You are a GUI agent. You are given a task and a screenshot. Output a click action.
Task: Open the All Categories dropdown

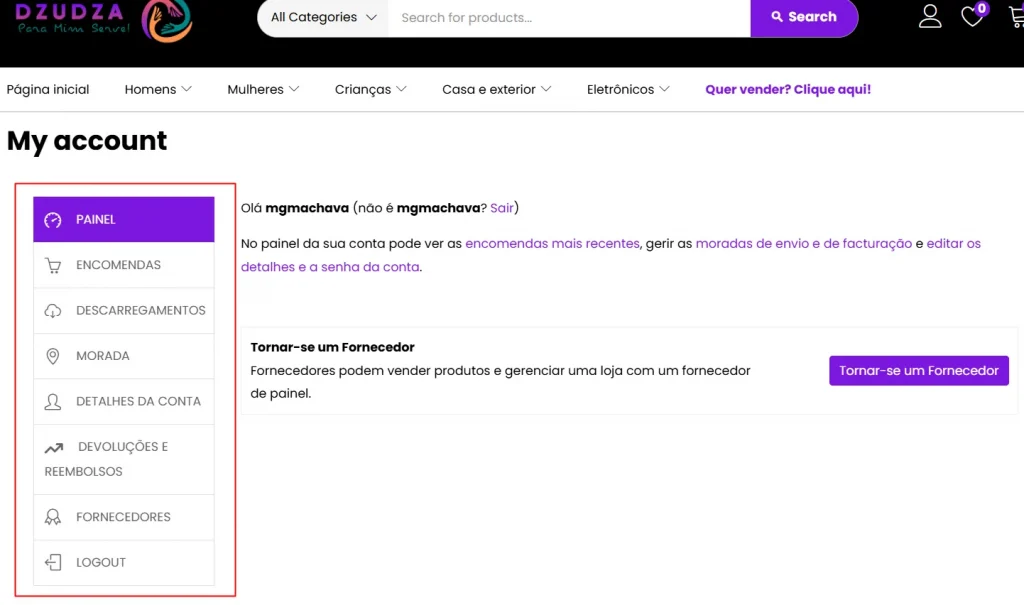[323, 17]
